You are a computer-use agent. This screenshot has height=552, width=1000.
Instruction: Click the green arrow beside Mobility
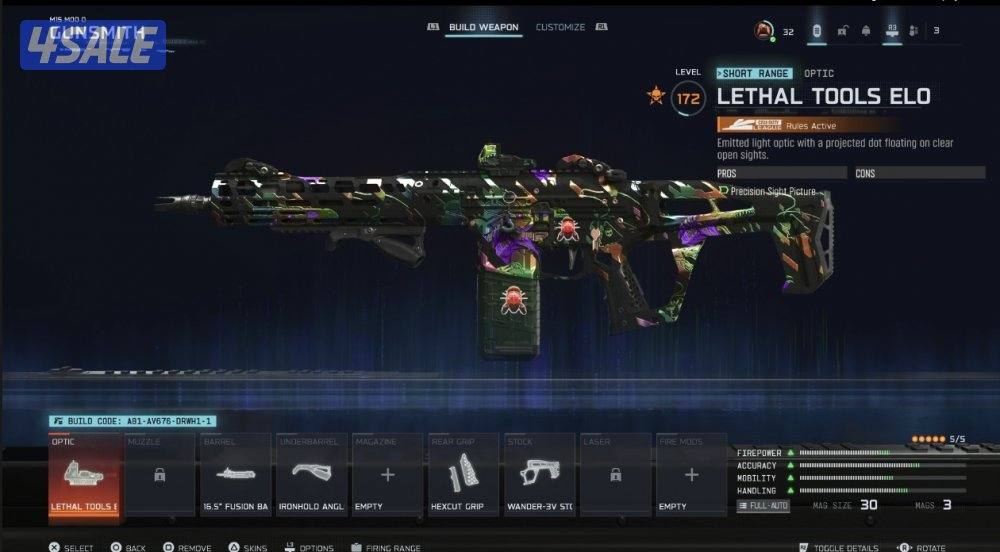pos(791,477)
